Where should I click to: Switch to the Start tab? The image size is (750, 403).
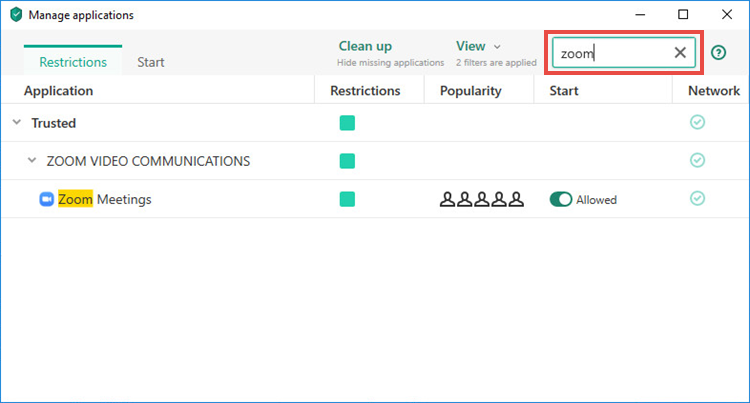point(151,62)
